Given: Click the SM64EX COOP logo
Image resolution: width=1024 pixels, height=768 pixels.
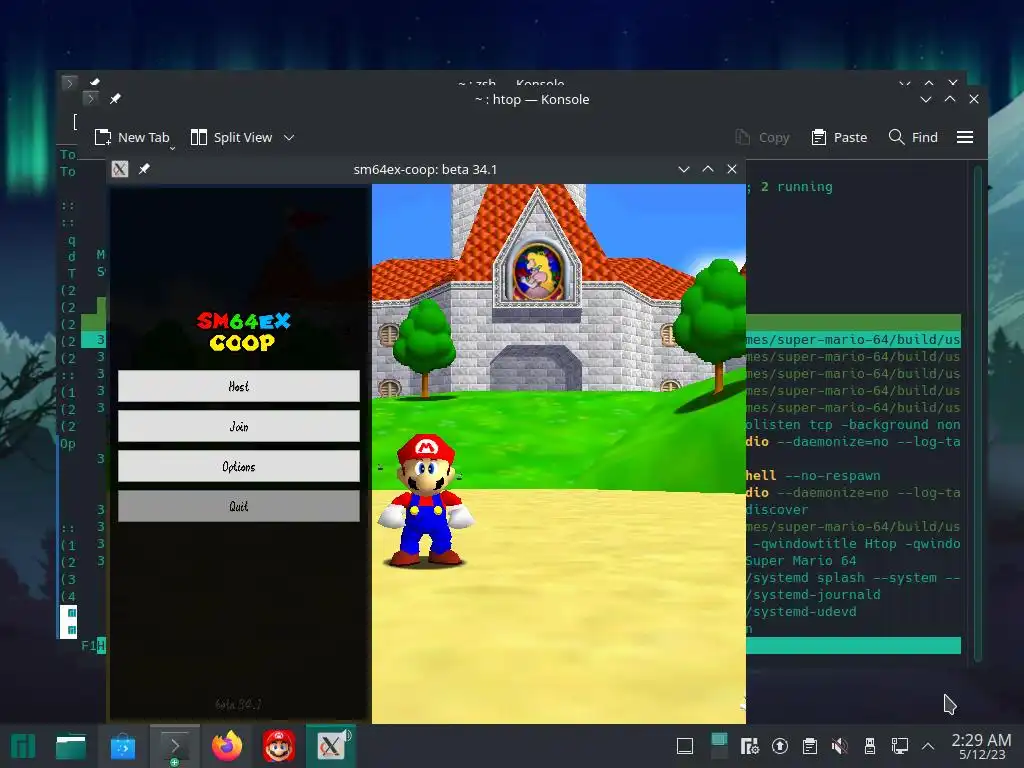Looking at the screenshot, I should (x=244, y=332).
